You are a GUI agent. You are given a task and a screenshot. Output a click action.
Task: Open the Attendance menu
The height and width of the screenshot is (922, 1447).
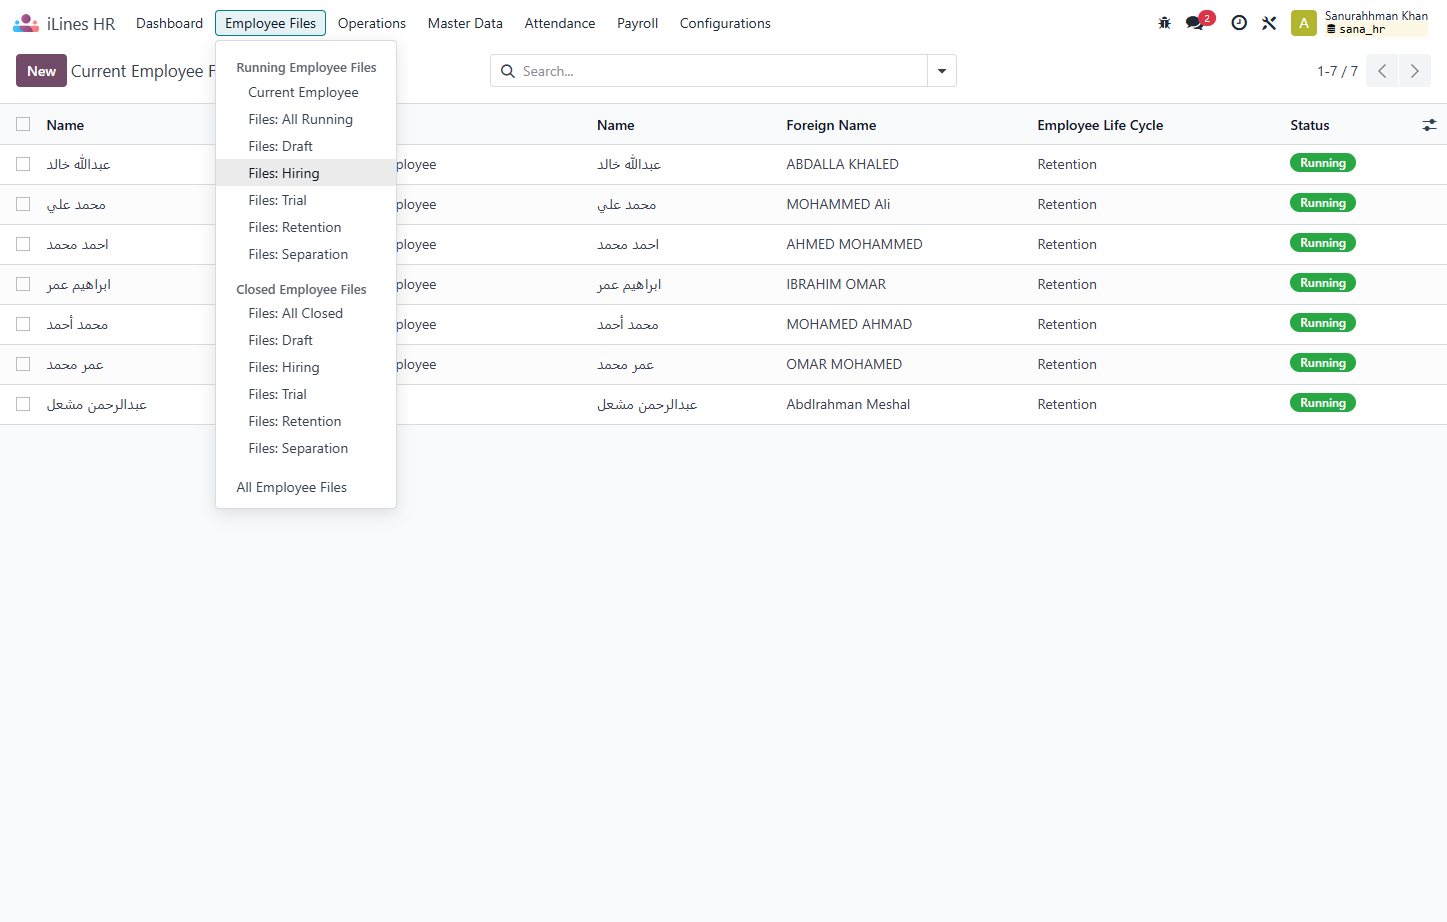click(x=560, y=23)
